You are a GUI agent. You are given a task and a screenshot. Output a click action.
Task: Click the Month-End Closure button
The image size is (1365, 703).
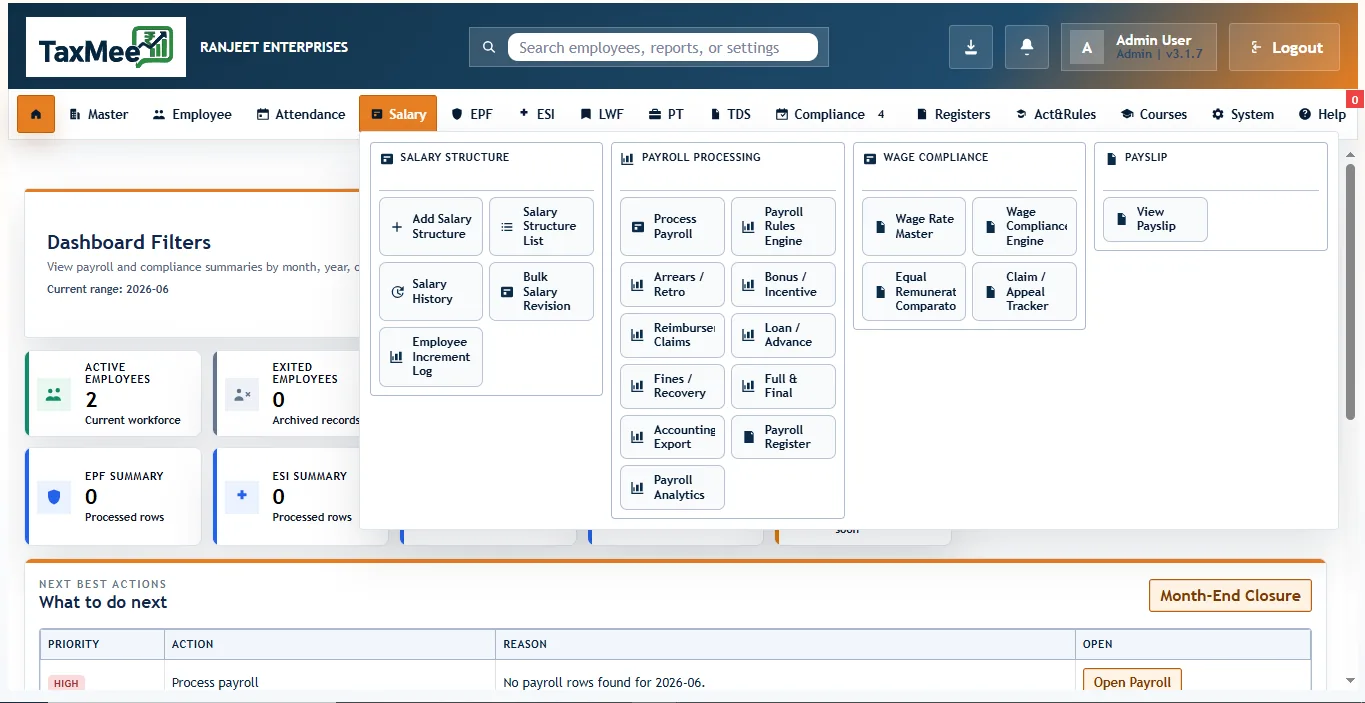tap(1230, 595)
